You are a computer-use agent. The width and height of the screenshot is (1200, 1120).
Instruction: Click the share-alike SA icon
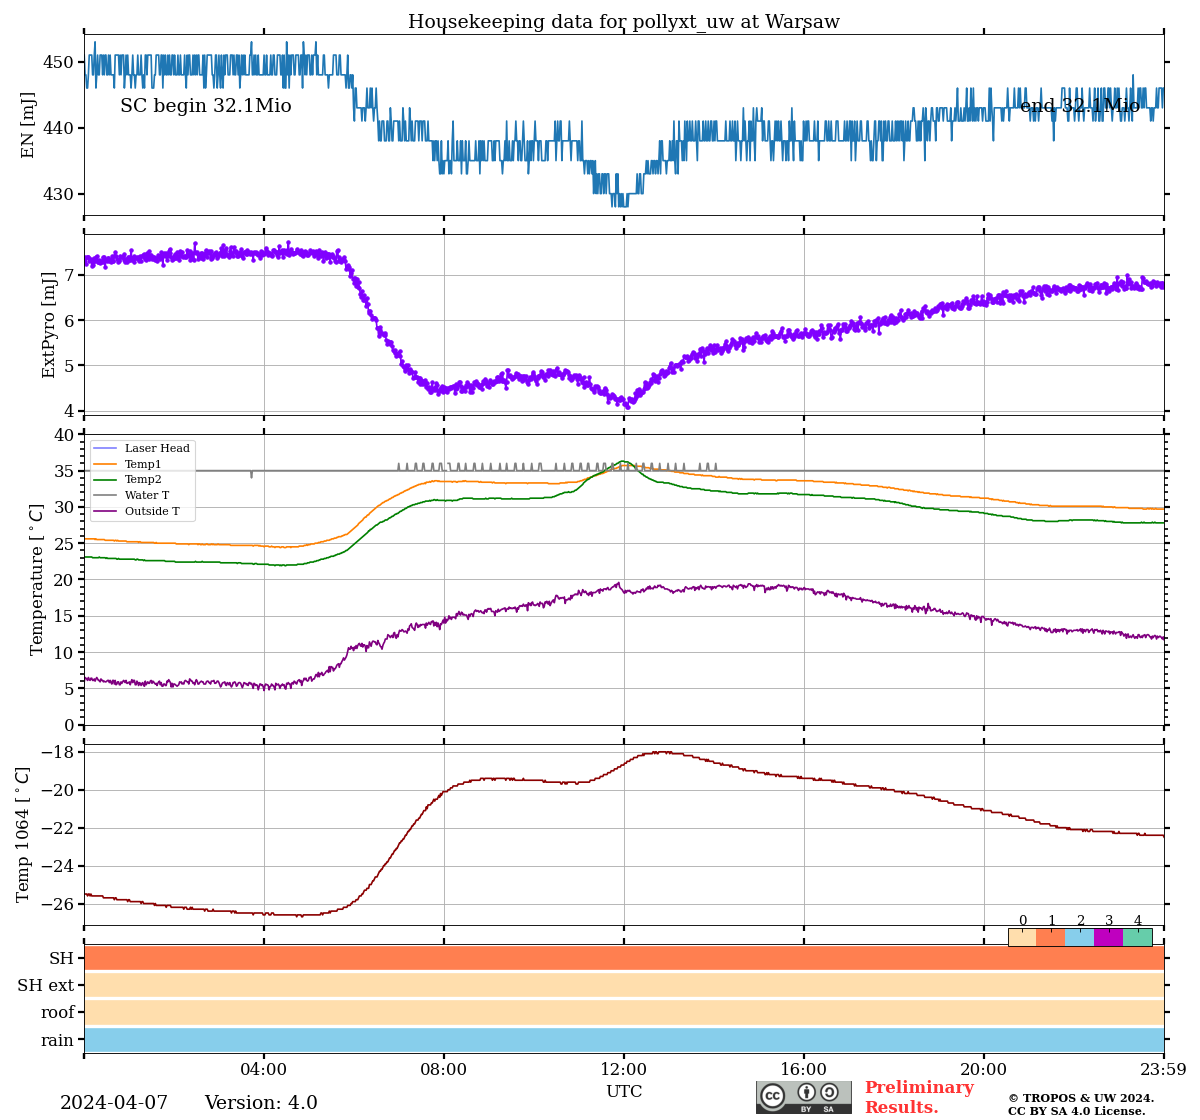[x=829, y=1093]
